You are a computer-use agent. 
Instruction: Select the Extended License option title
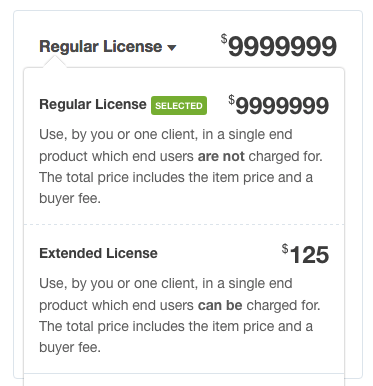click(x=98, y=253)
